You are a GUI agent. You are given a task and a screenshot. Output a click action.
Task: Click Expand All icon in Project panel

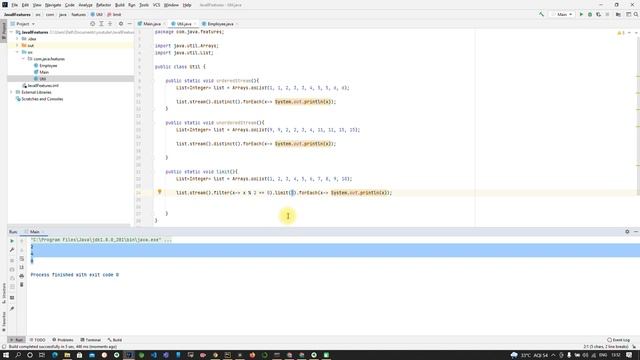[101, 24]
